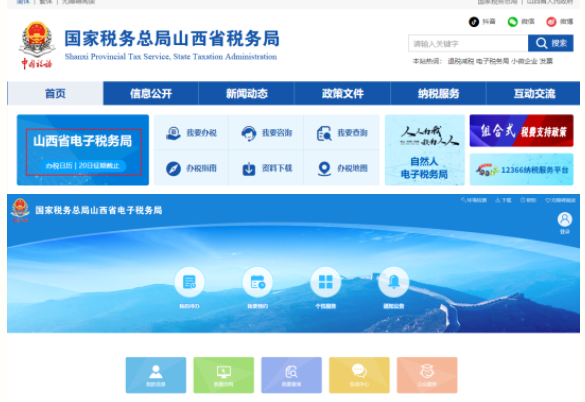Select the 办税地图 map pin icon
585x402 pixels.
324,169
